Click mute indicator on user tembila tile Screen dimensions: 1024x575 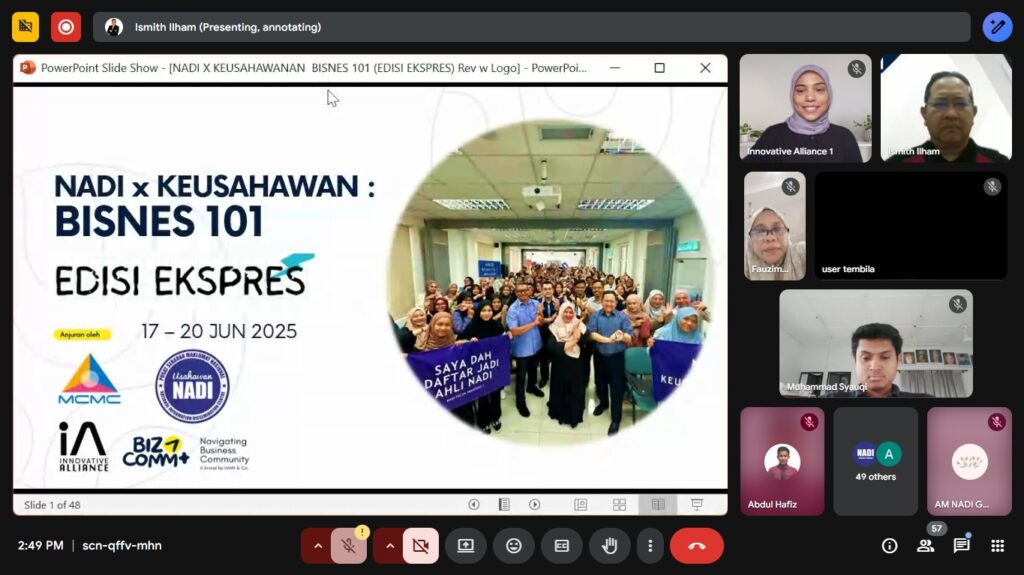pos(992,187)
